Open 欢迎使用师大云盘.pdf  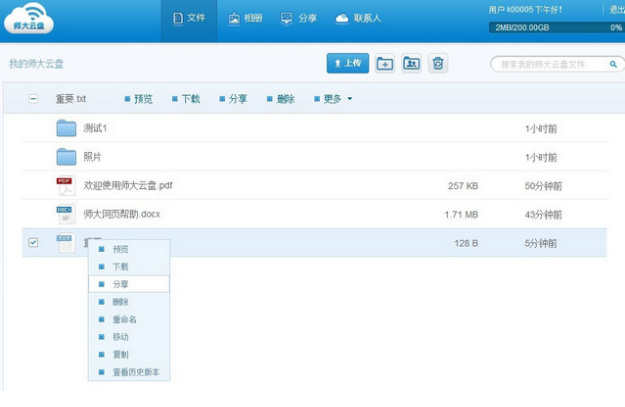pos(128,186)
